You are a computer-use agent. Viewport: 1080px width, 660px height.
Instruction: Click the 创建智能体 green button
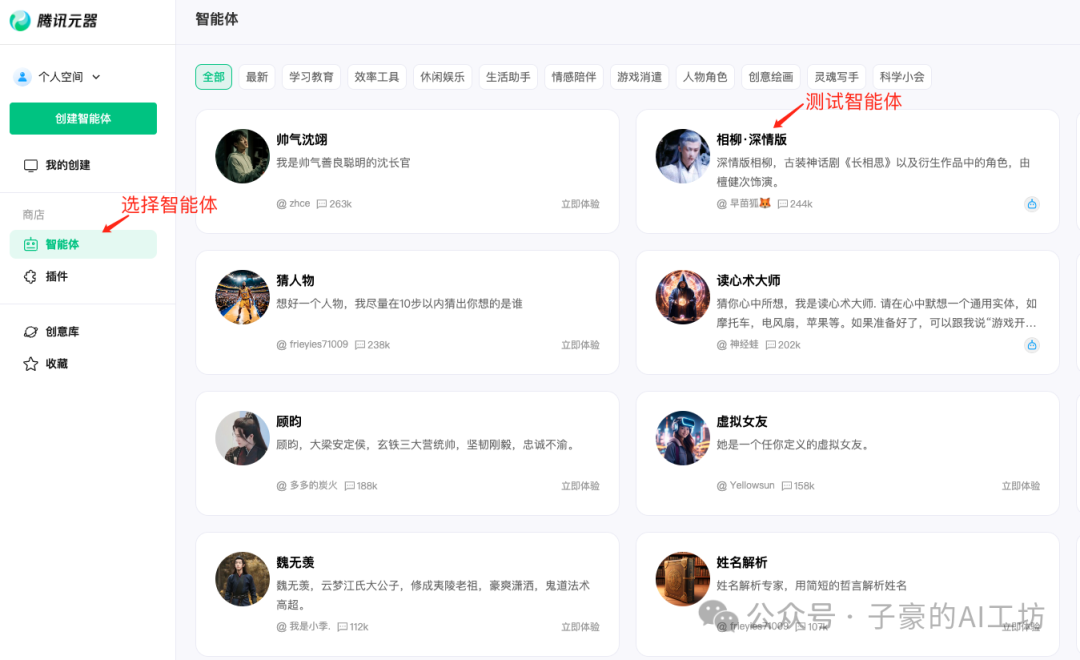pos(83,118)
